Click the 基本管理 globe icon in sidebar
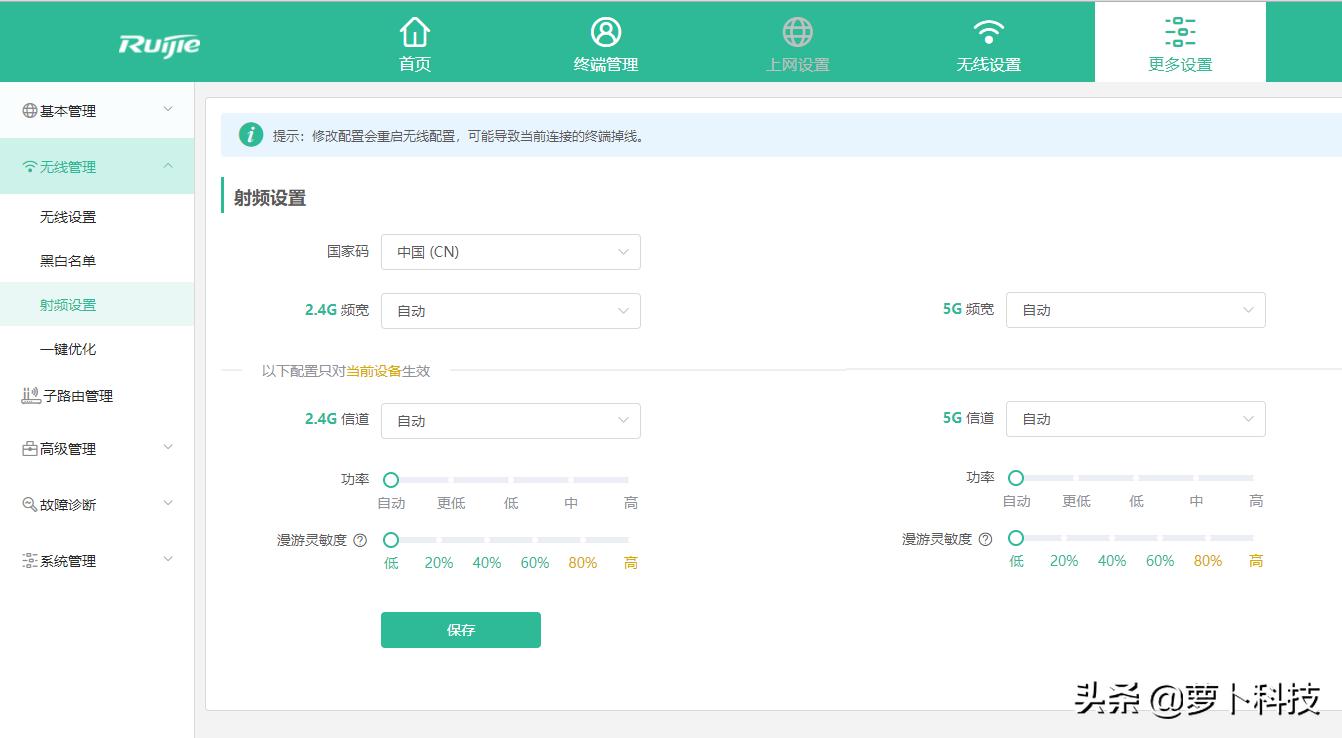Screen dimensions: 1342x738 pyautogui.click(x=29, y=109)
